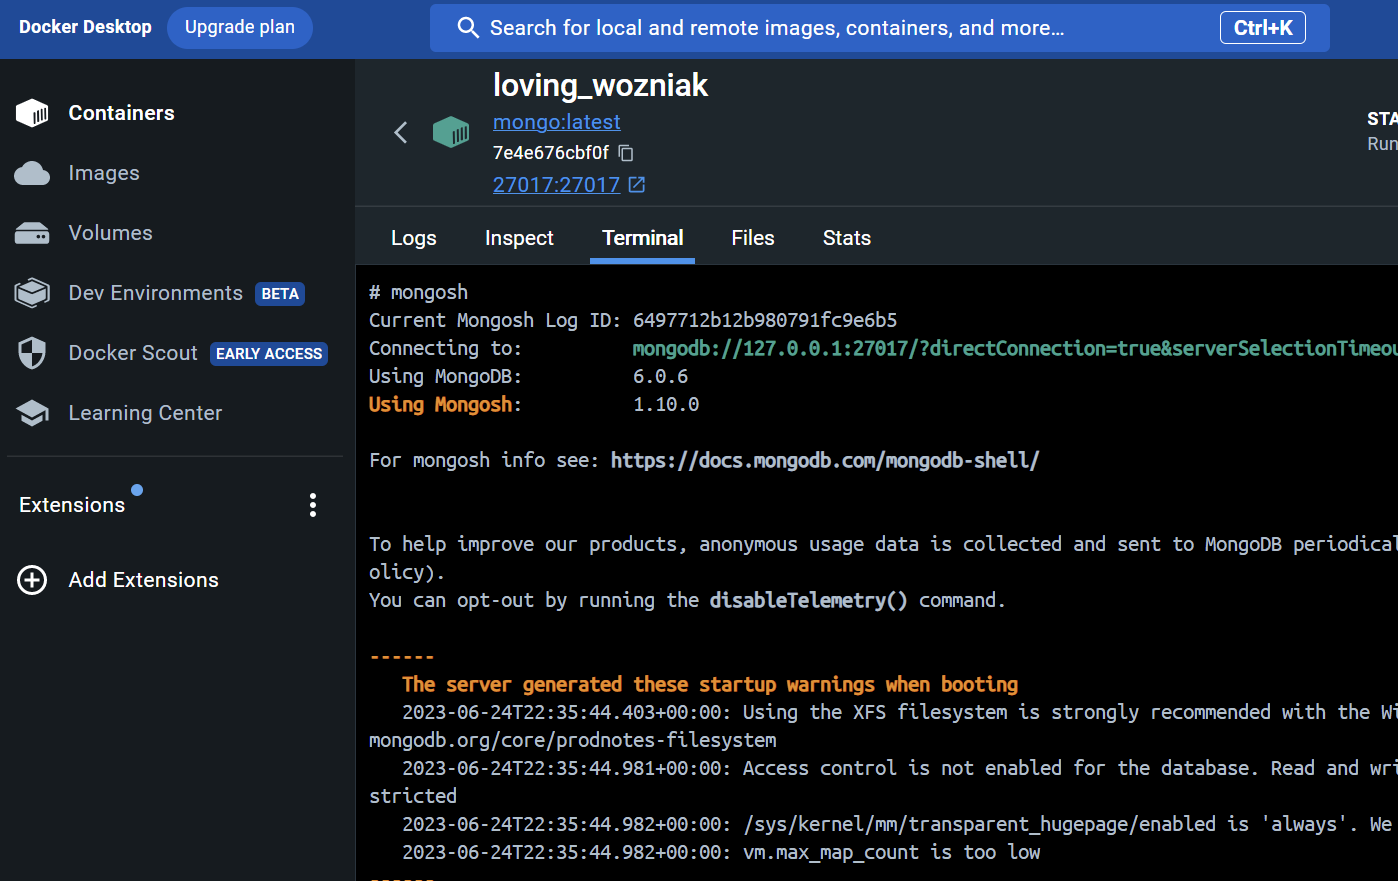
Task: Switch to the Logs tab
Action: click(413, 238)
